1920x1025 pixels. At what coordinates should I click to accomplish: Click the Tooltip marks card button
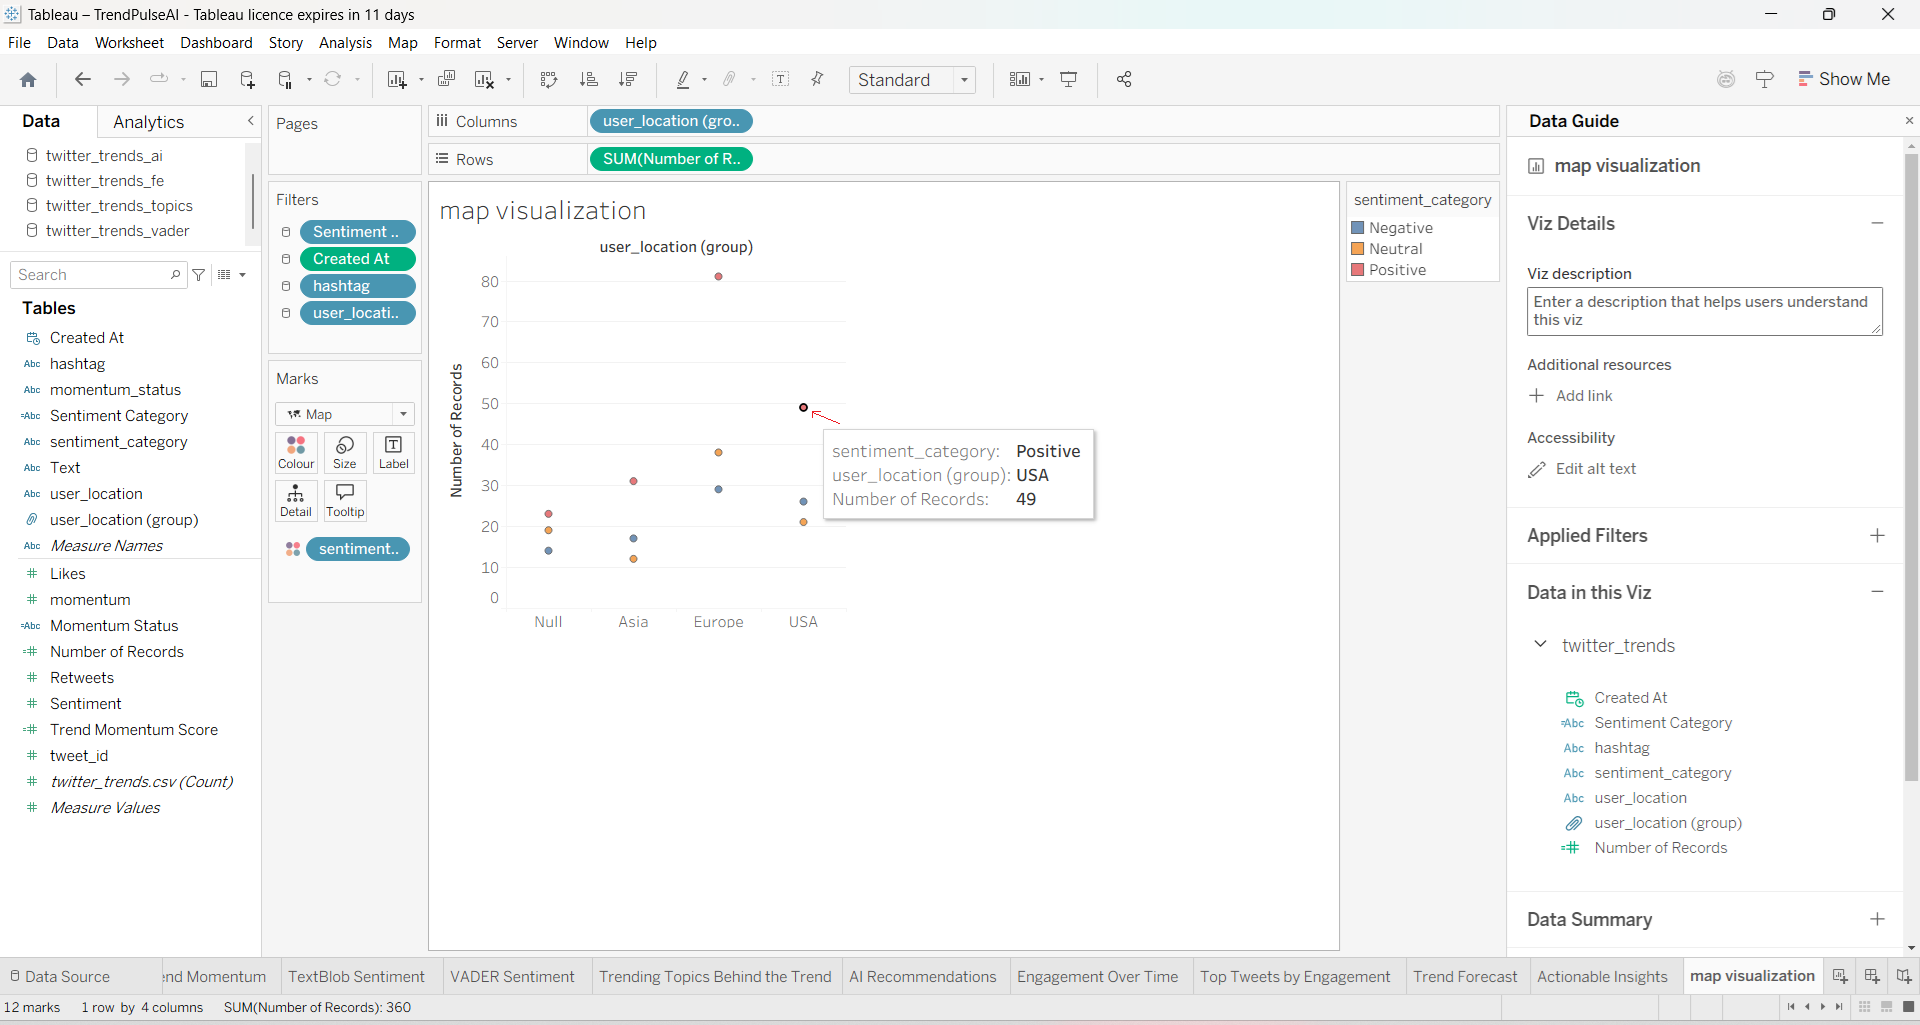point(345,500)
